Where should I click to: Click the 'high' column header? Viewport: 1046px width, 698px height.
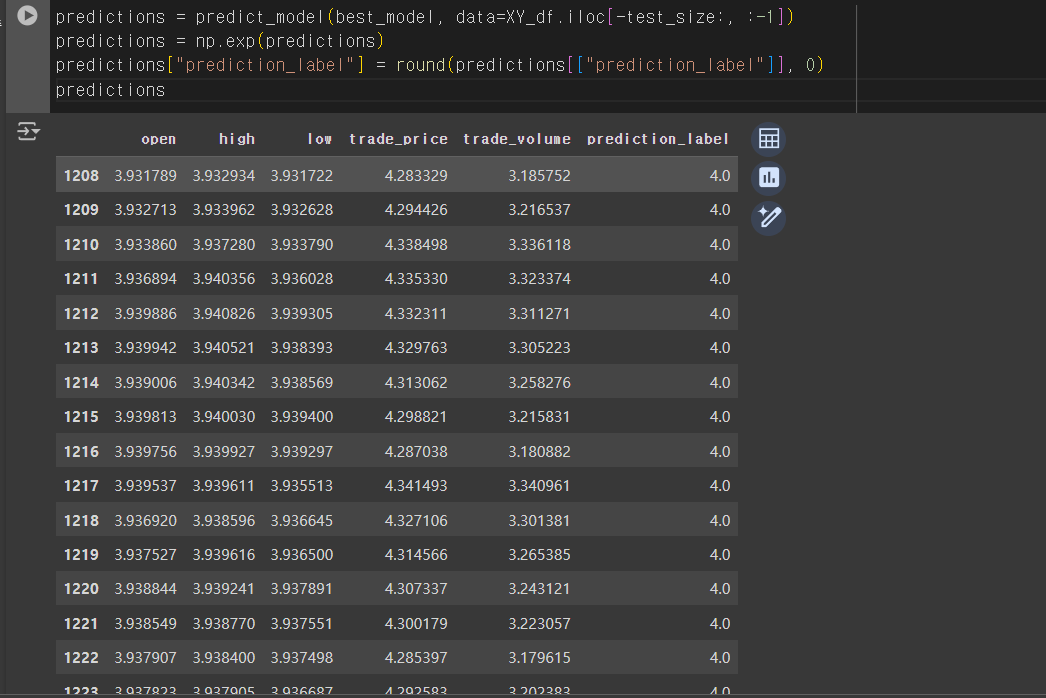tap(237, 139)
